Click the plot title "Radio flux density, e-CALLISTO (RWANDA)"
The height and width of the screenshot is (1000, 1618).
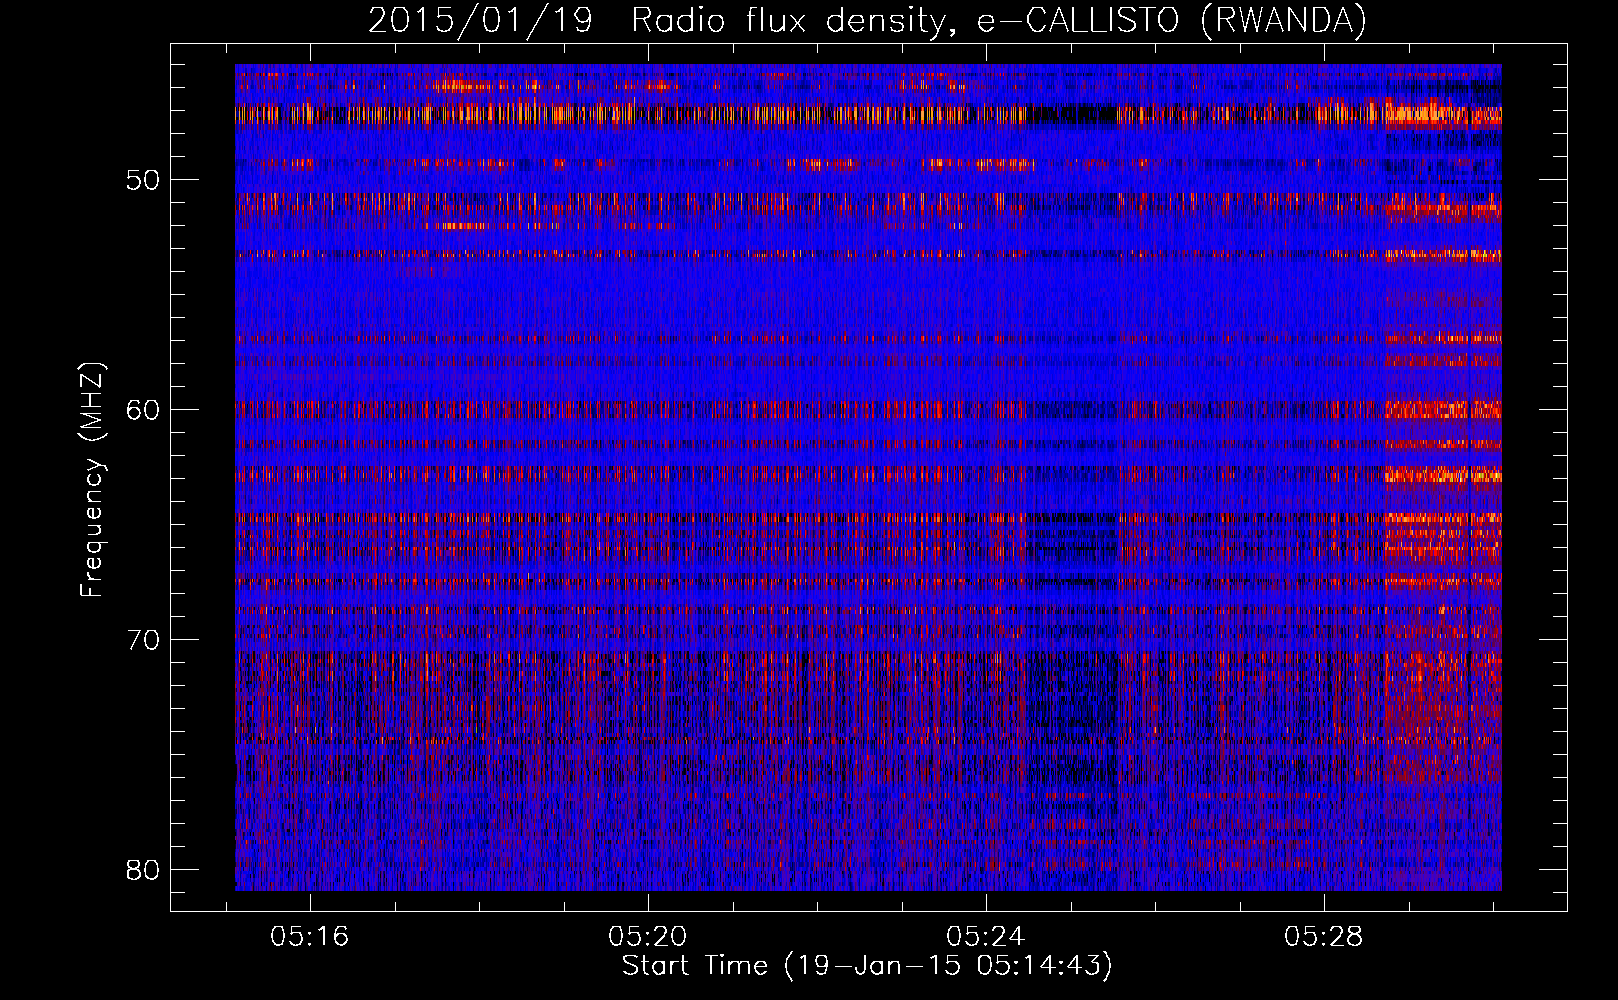click(999, 20)
